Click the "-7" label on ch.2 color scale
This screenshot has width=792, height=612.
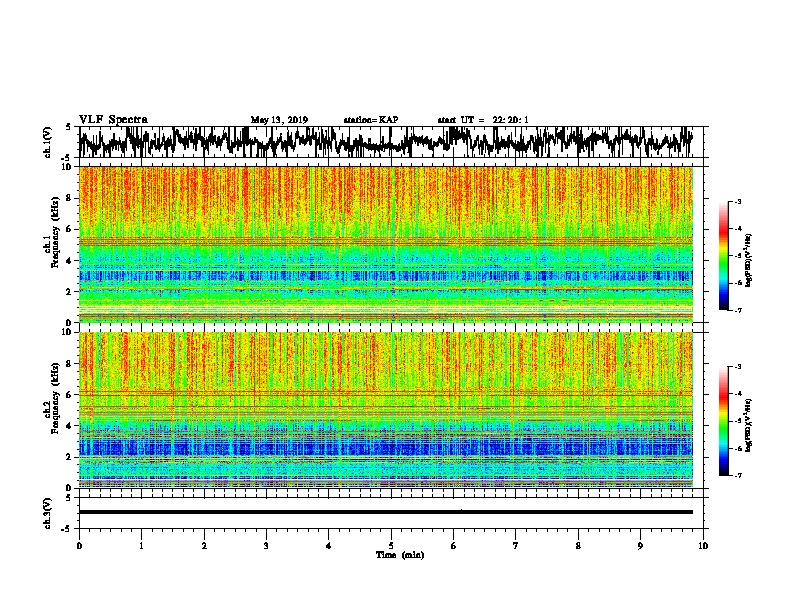738,476
